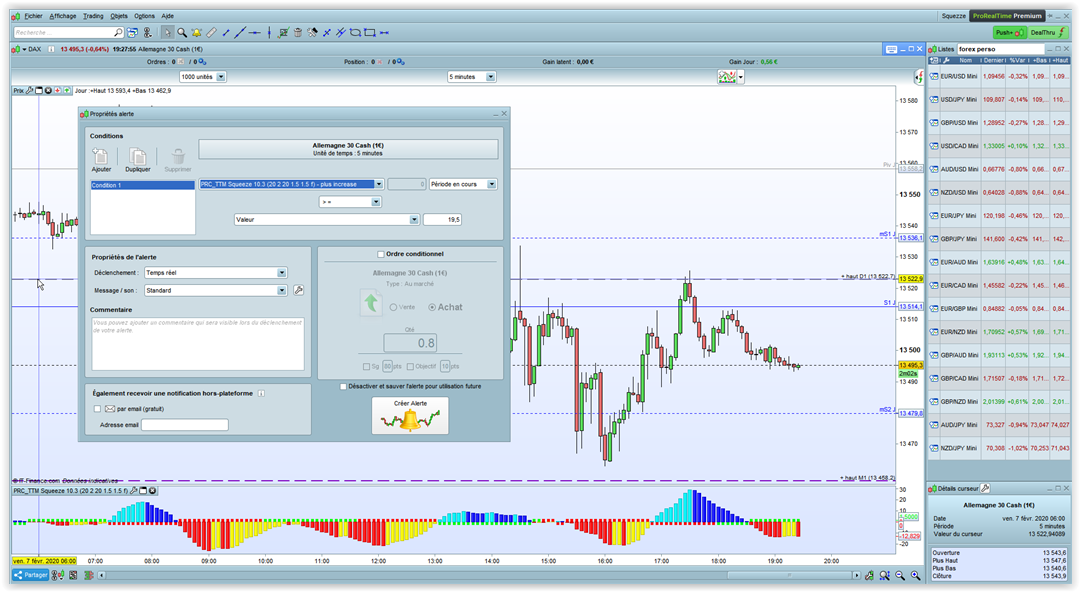Click the trash delete-objects toolbar icon
Screen dimensions: 1080x592
point(298,32)
